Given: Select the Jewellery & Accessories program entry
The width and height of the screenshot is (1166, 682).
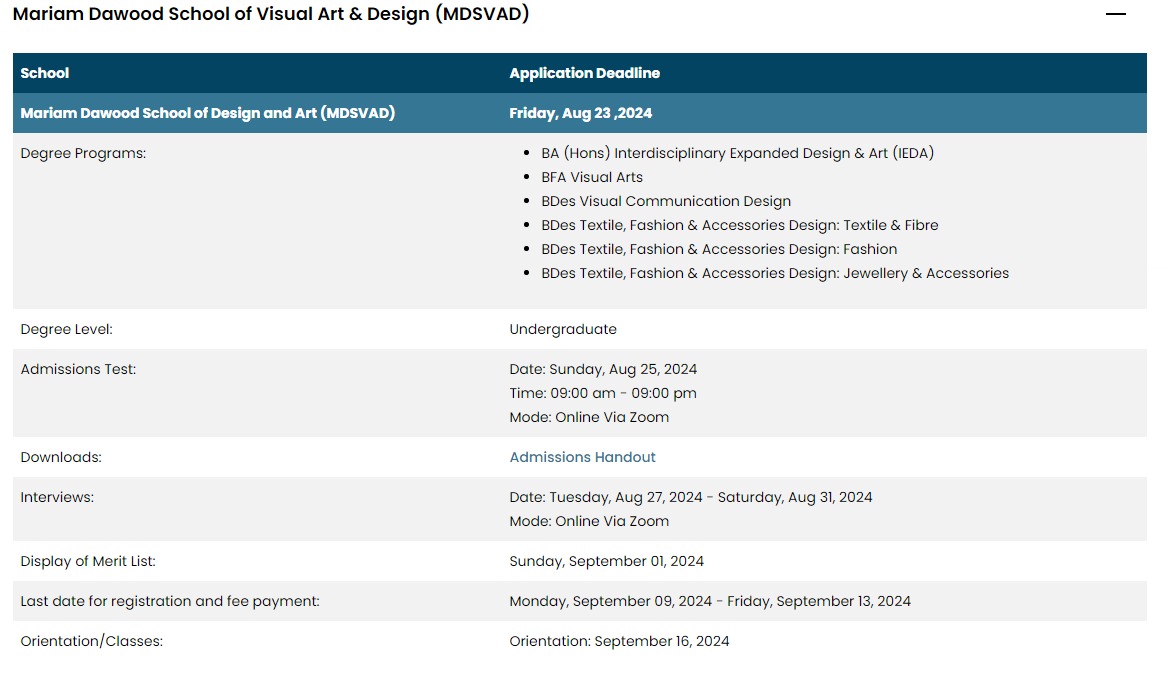Looking at the screenshot, I should (x=775, y=273).
